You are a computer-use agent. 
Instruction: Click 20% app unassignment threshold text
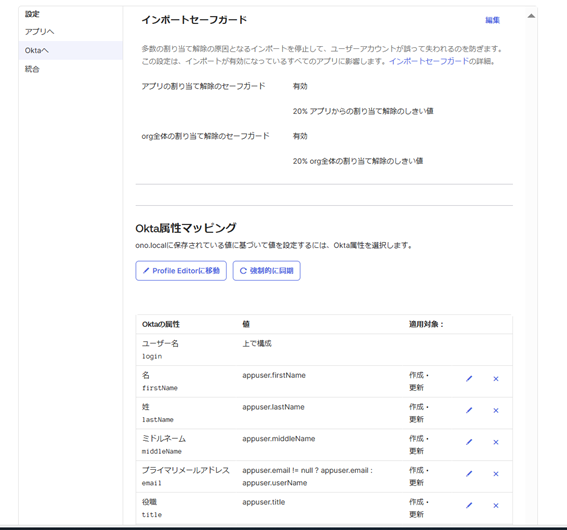(x=363, y=111)
